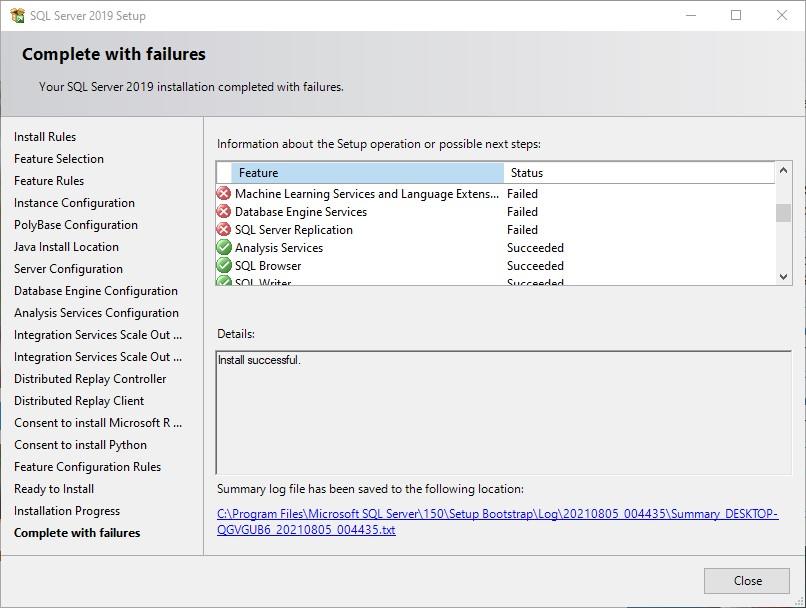Click success icon beside SQL Browser
This screenshot has height=608, width=806.
coord(224,266)
